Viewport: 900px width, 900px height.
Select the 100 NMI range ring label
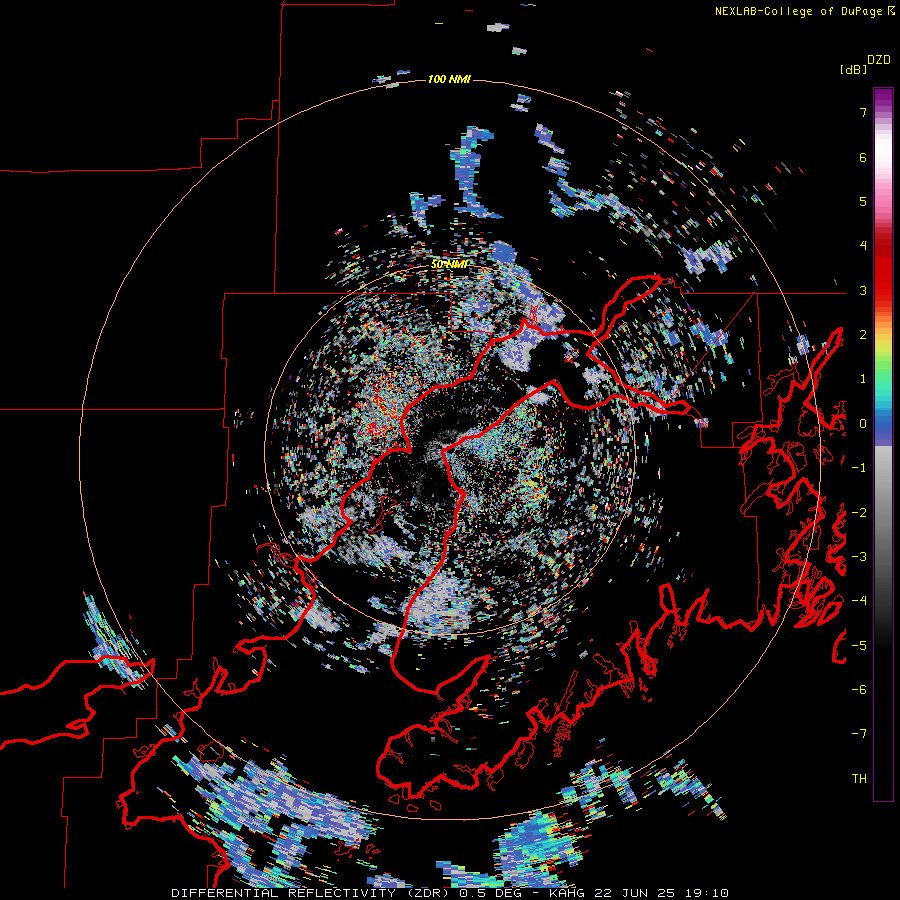coord(449,79)
